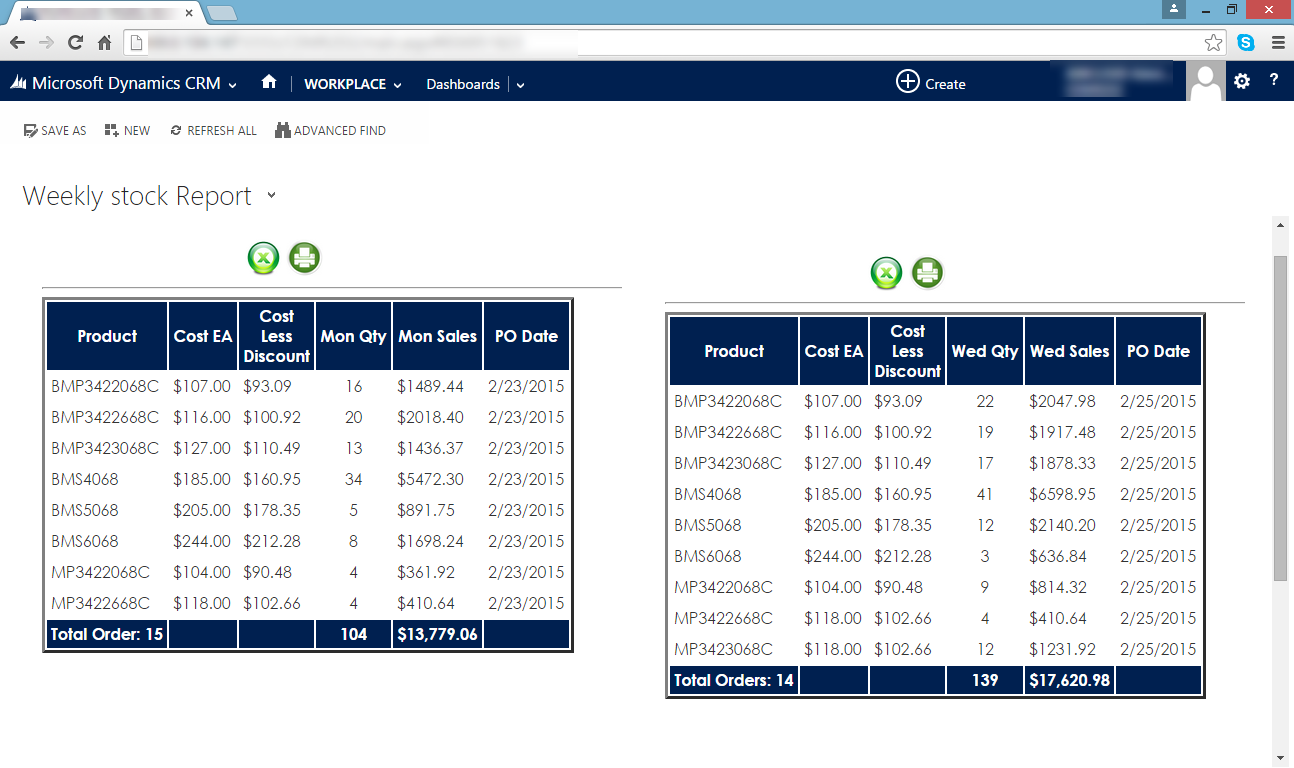Open the help question mark icon

coord(1274,81)
